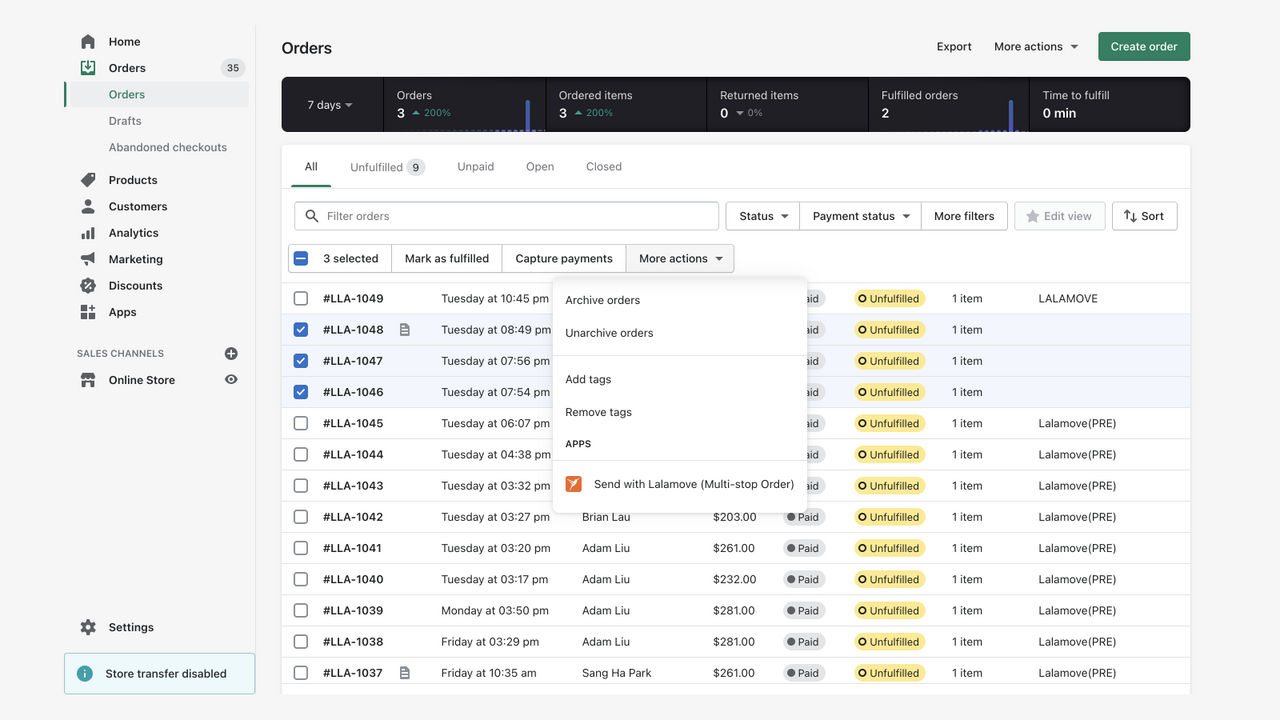Click the Create order button
The height and width of the screenshot is (720, 1280).
pyautogui.click(x=1143, y=46)
